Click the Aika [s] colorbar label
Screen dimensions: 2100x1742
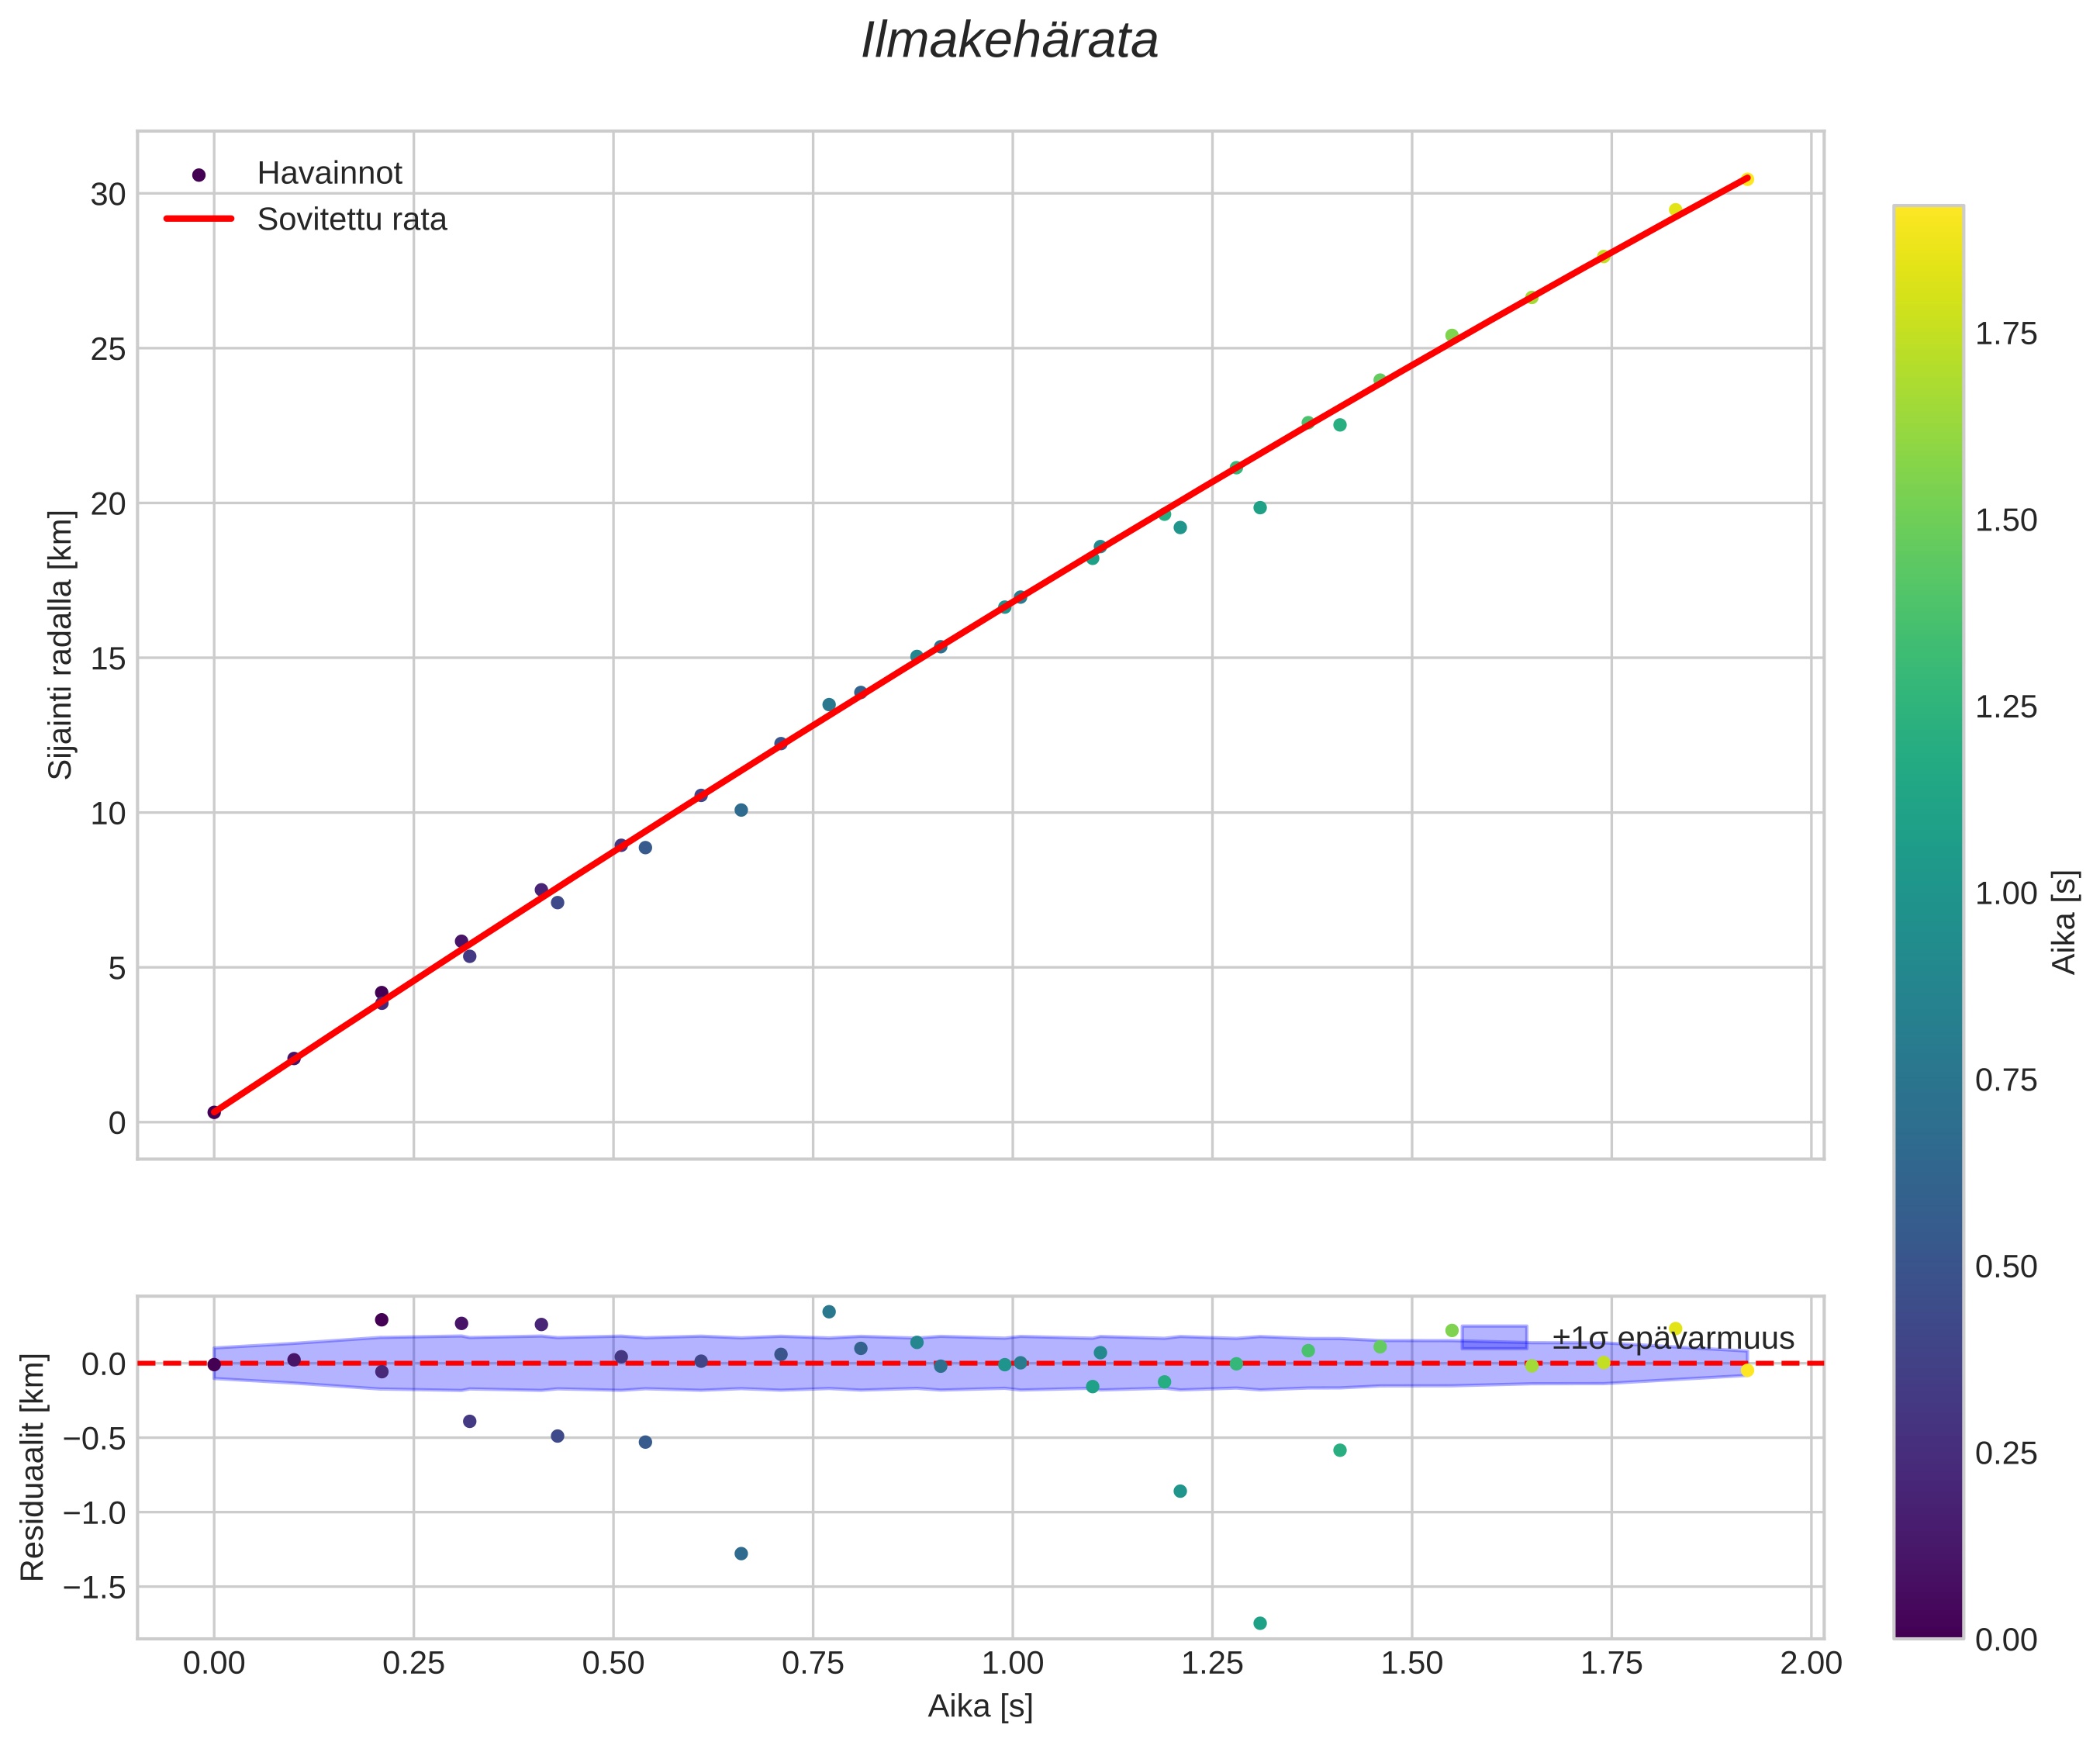(x=2065, y=922)
